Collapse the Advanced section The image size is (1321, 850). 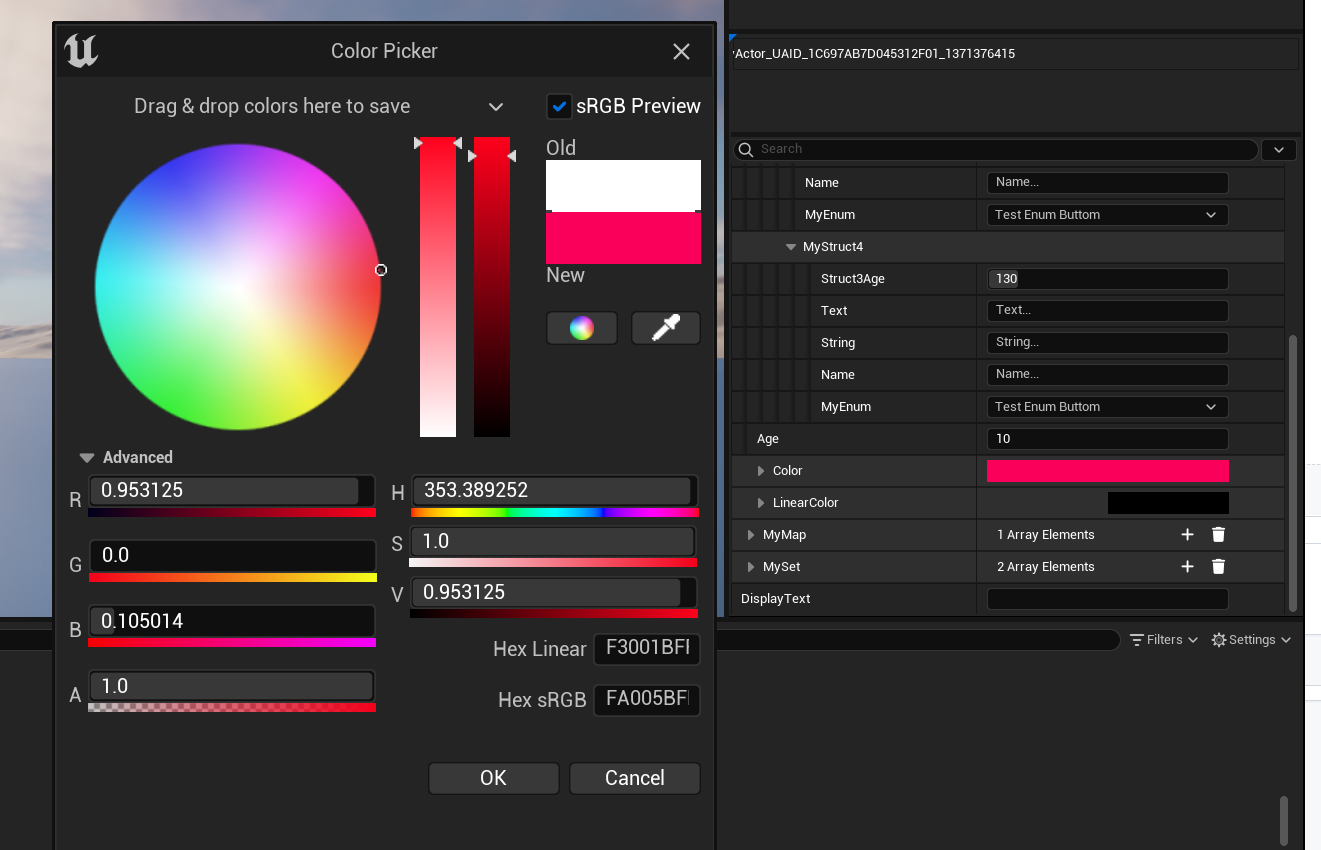coord(87,458)
